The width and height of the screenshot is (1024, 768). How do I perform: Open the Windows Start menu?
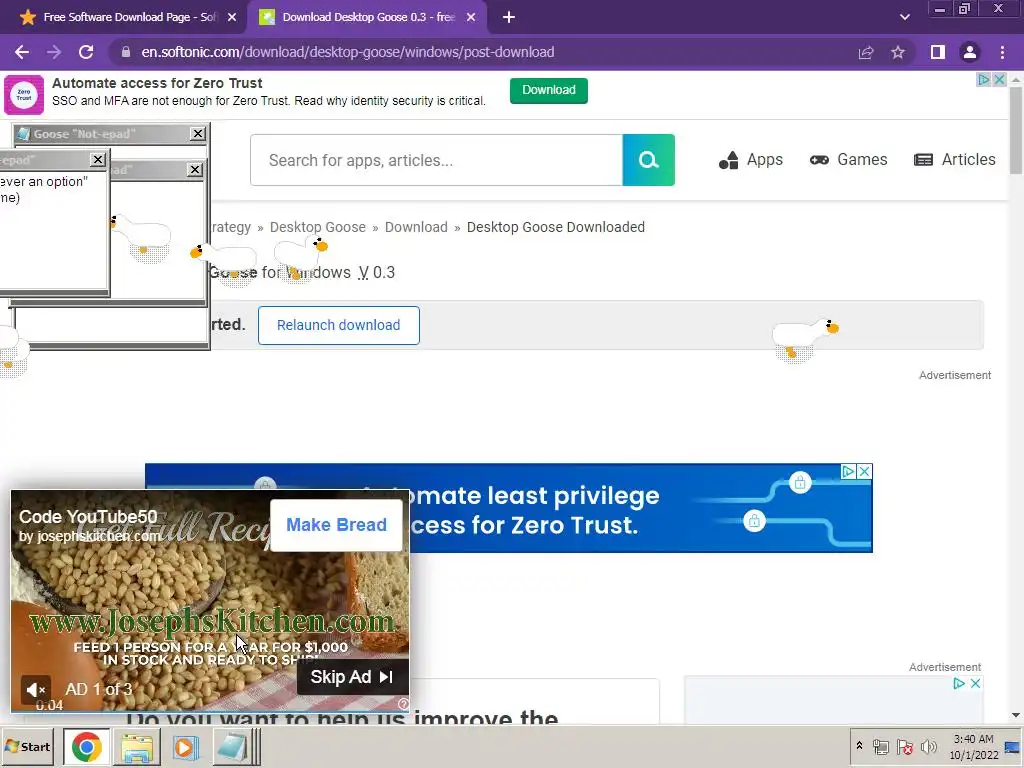coord(27,747)
